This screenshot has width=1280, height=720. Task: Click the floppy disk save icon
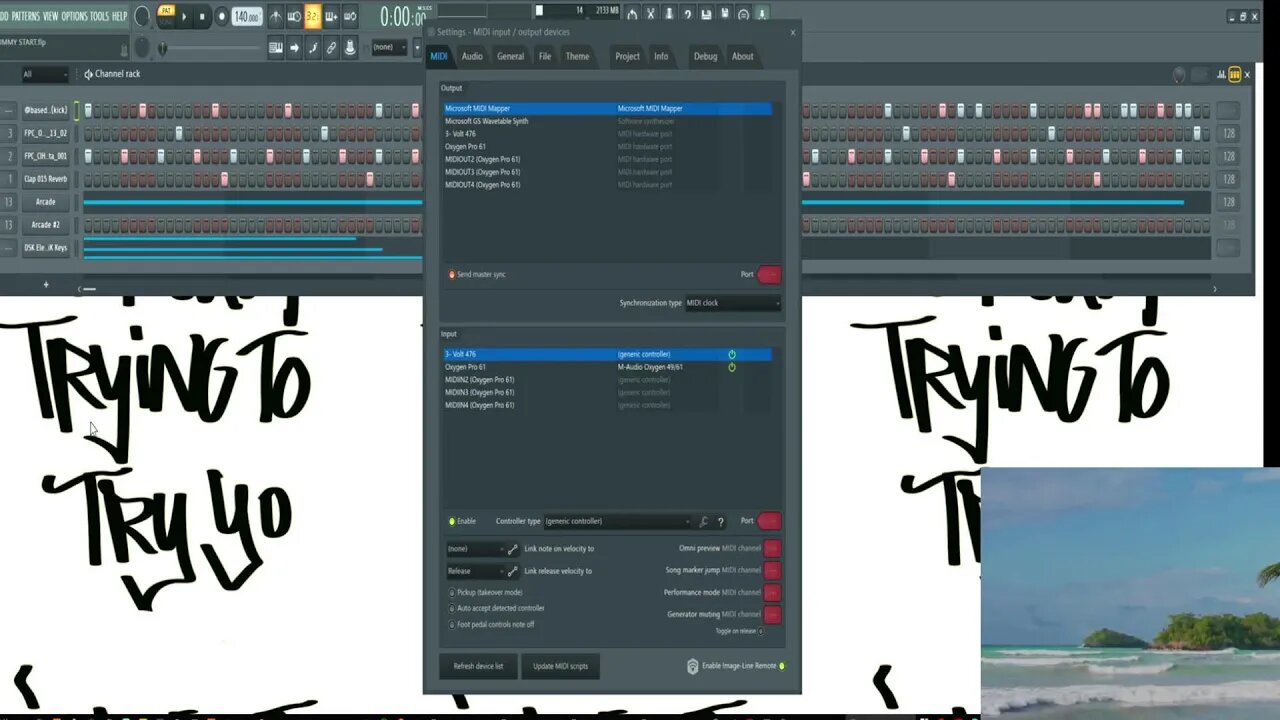click(x=707, y=15)
